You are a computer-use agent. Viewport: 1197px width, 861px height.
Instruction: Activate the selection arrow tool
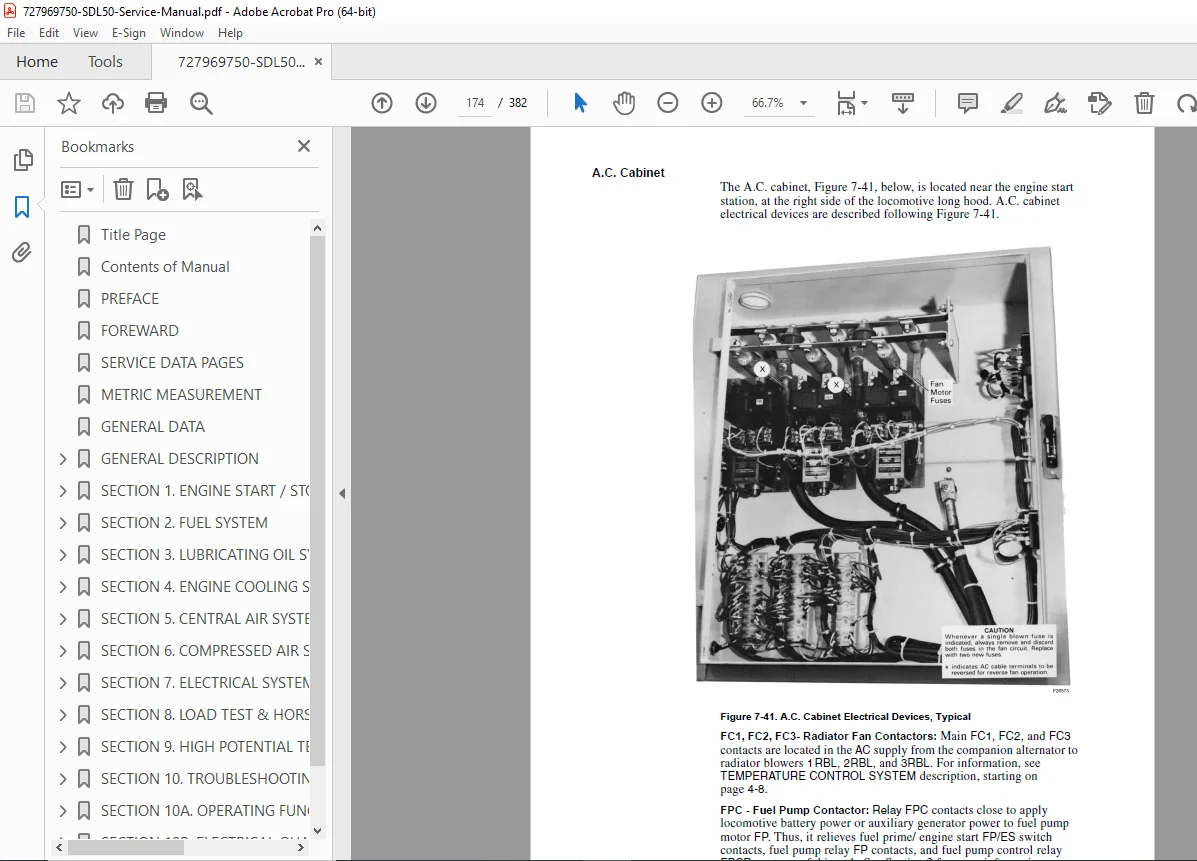click(x=580, y=103)
